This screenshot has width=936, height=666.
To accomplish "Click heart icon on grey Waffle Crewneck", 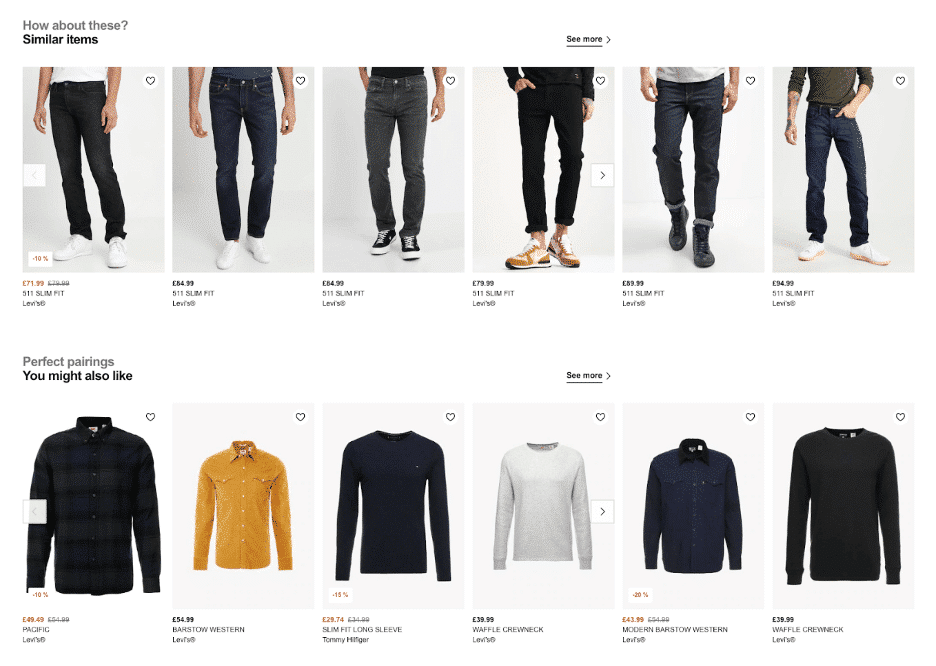I will tap(601, 417).
